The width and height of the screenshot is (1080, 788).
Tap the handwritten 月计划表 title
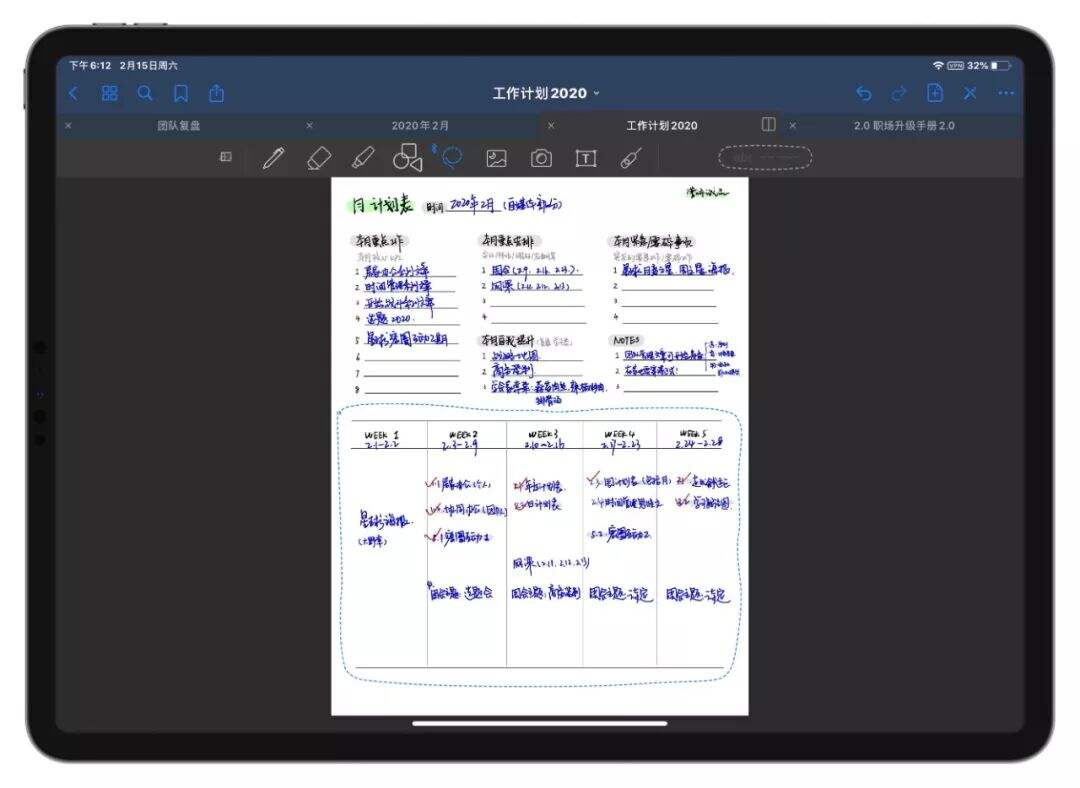click(382, 205)
